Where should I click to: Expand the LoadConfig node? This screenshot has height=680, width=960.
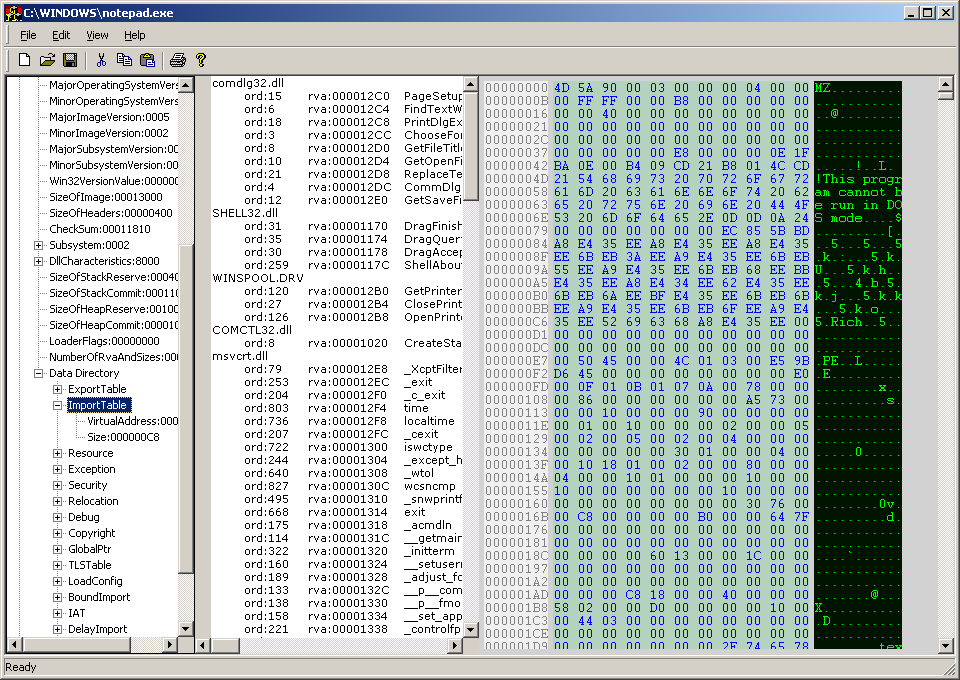pos(58,581)
